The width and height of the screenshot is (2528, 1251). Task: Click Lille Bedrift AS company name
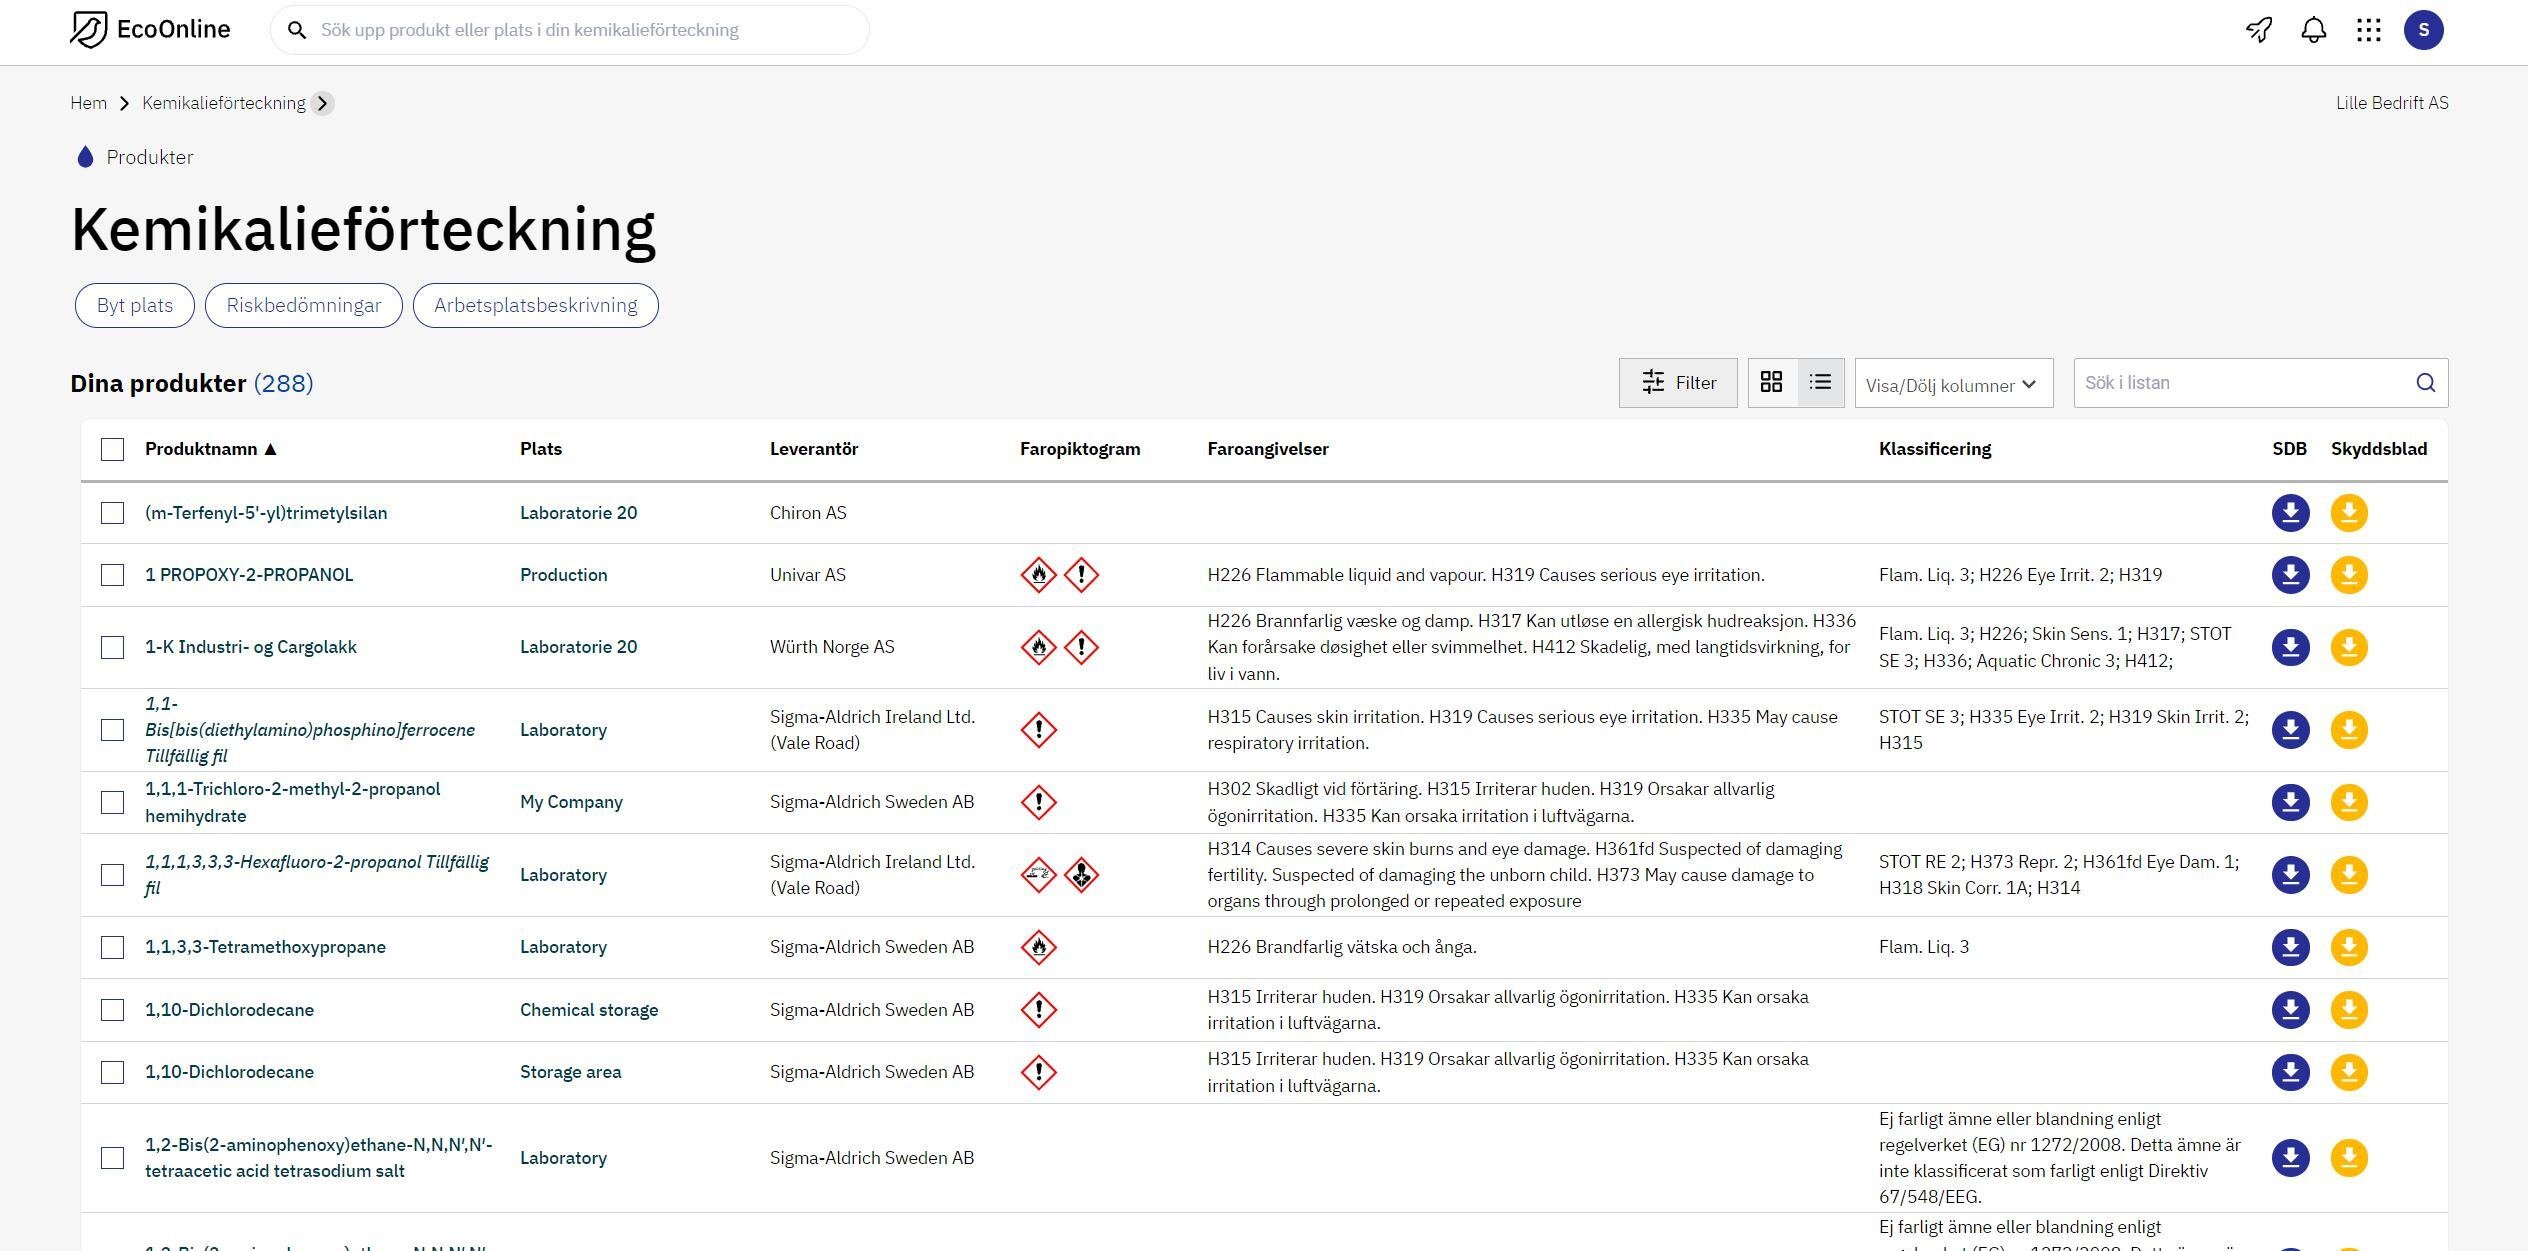click(2392, 103)
